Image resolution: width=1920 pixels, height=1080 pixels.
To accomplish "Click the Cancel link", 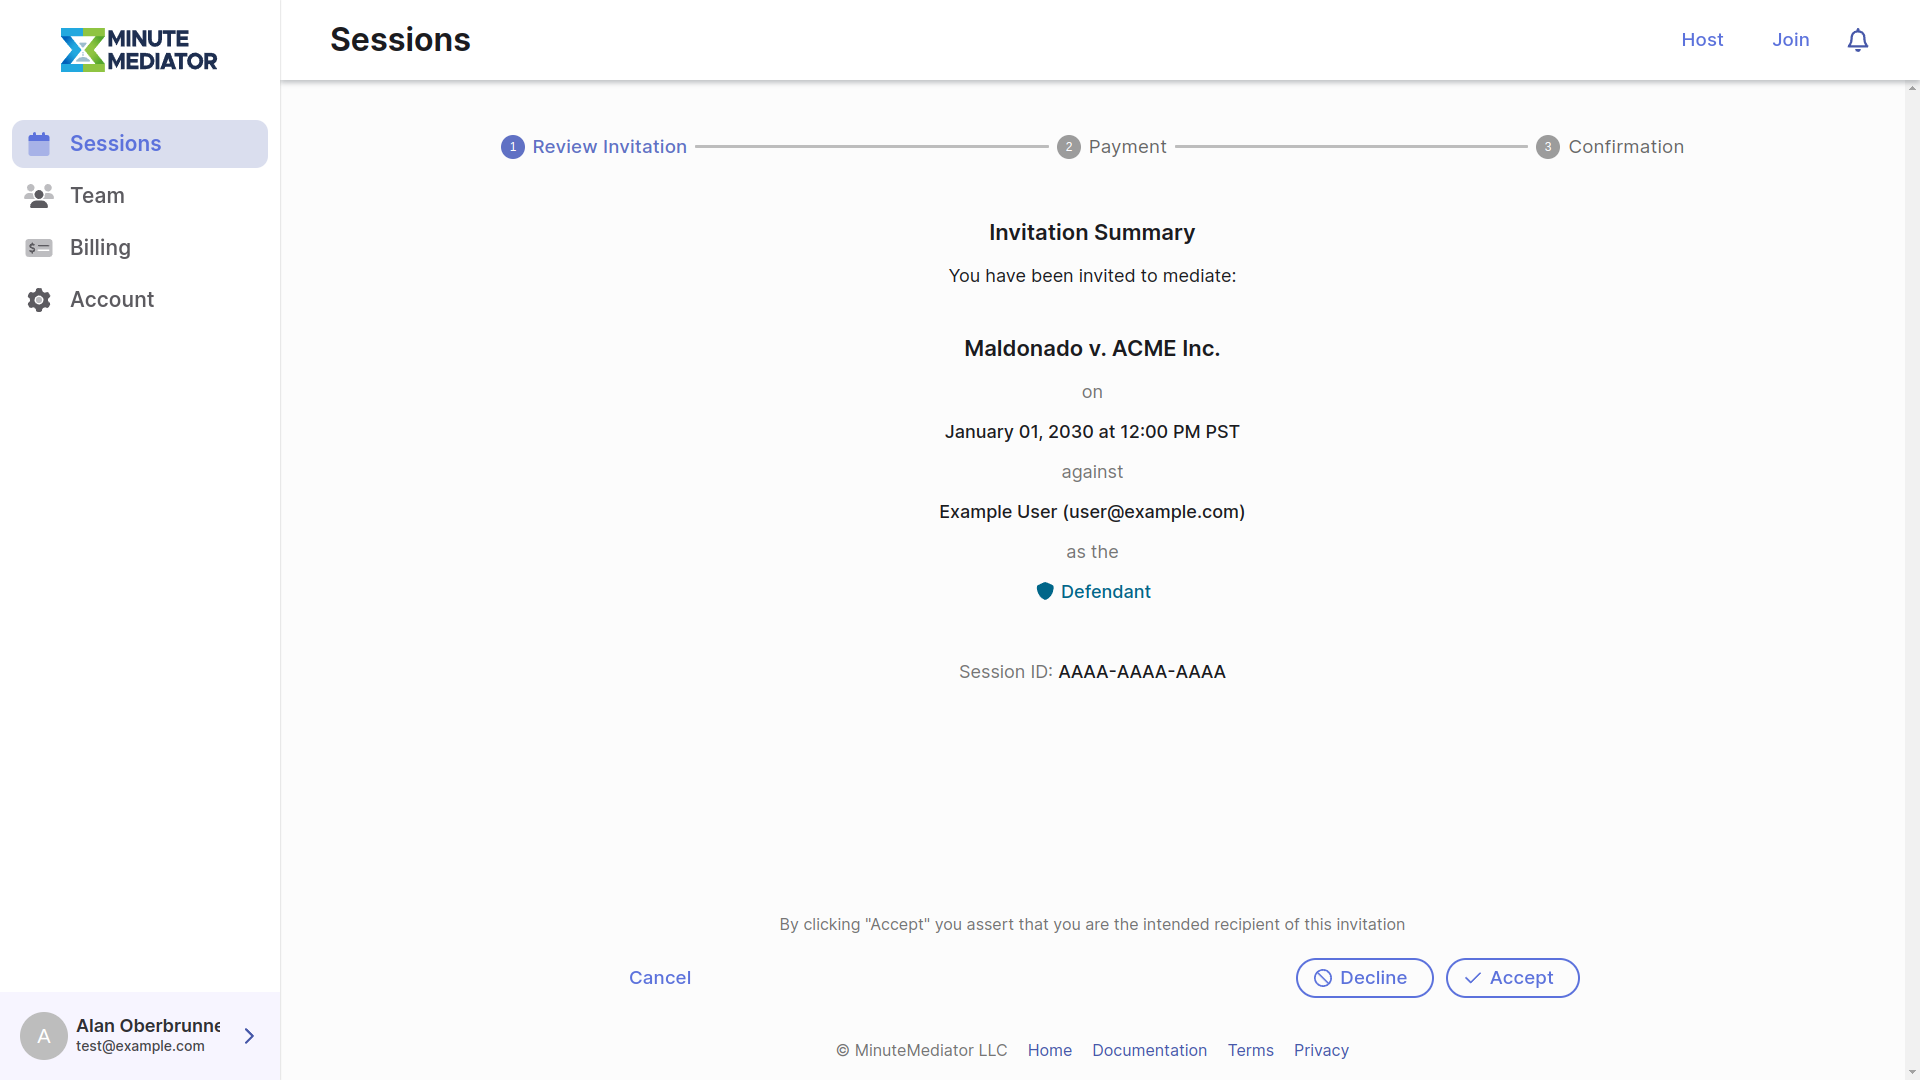I will pyautogui.click(x=660, y=978).
